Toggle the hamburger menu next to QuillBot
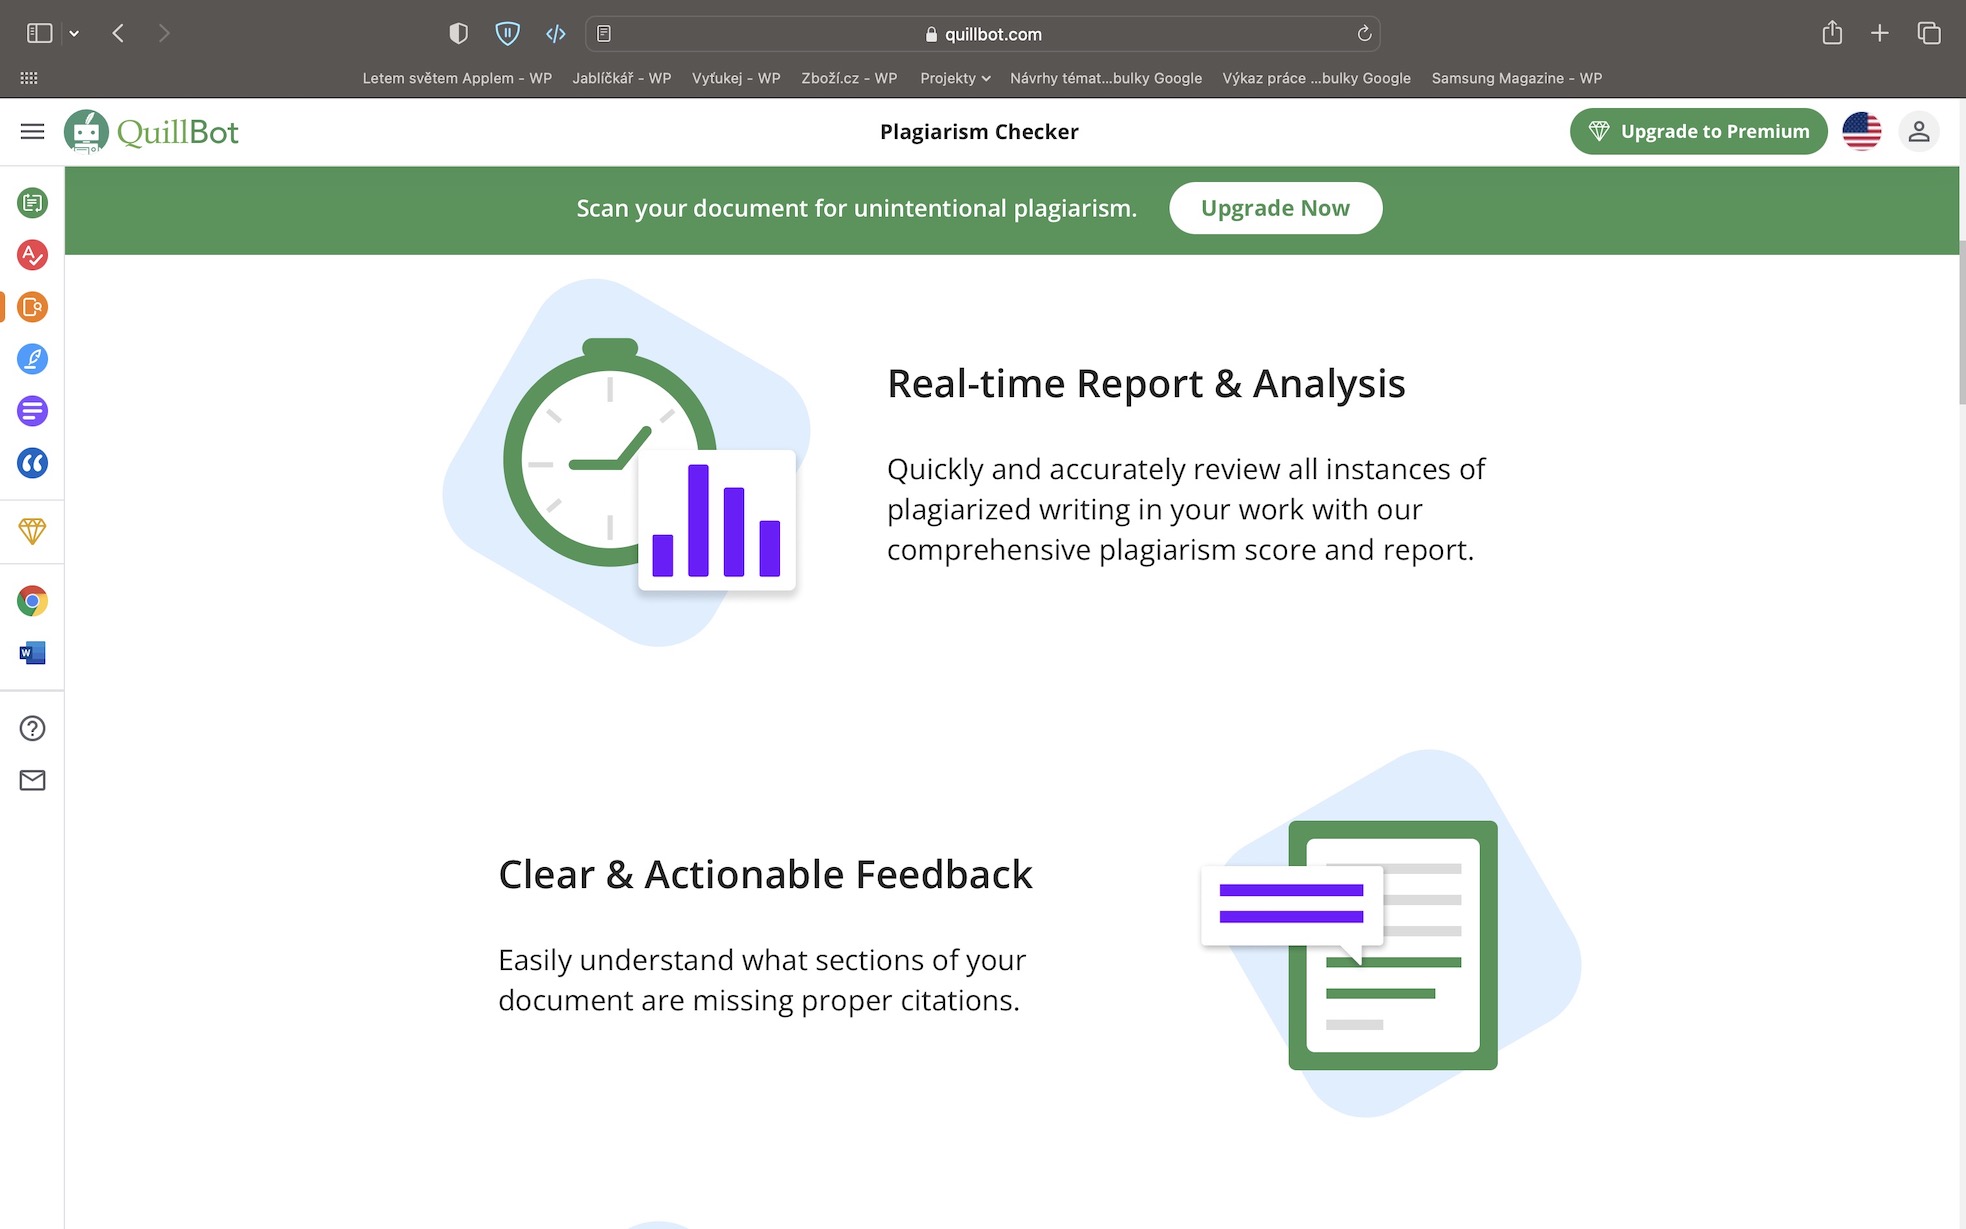 pos(32,131)
